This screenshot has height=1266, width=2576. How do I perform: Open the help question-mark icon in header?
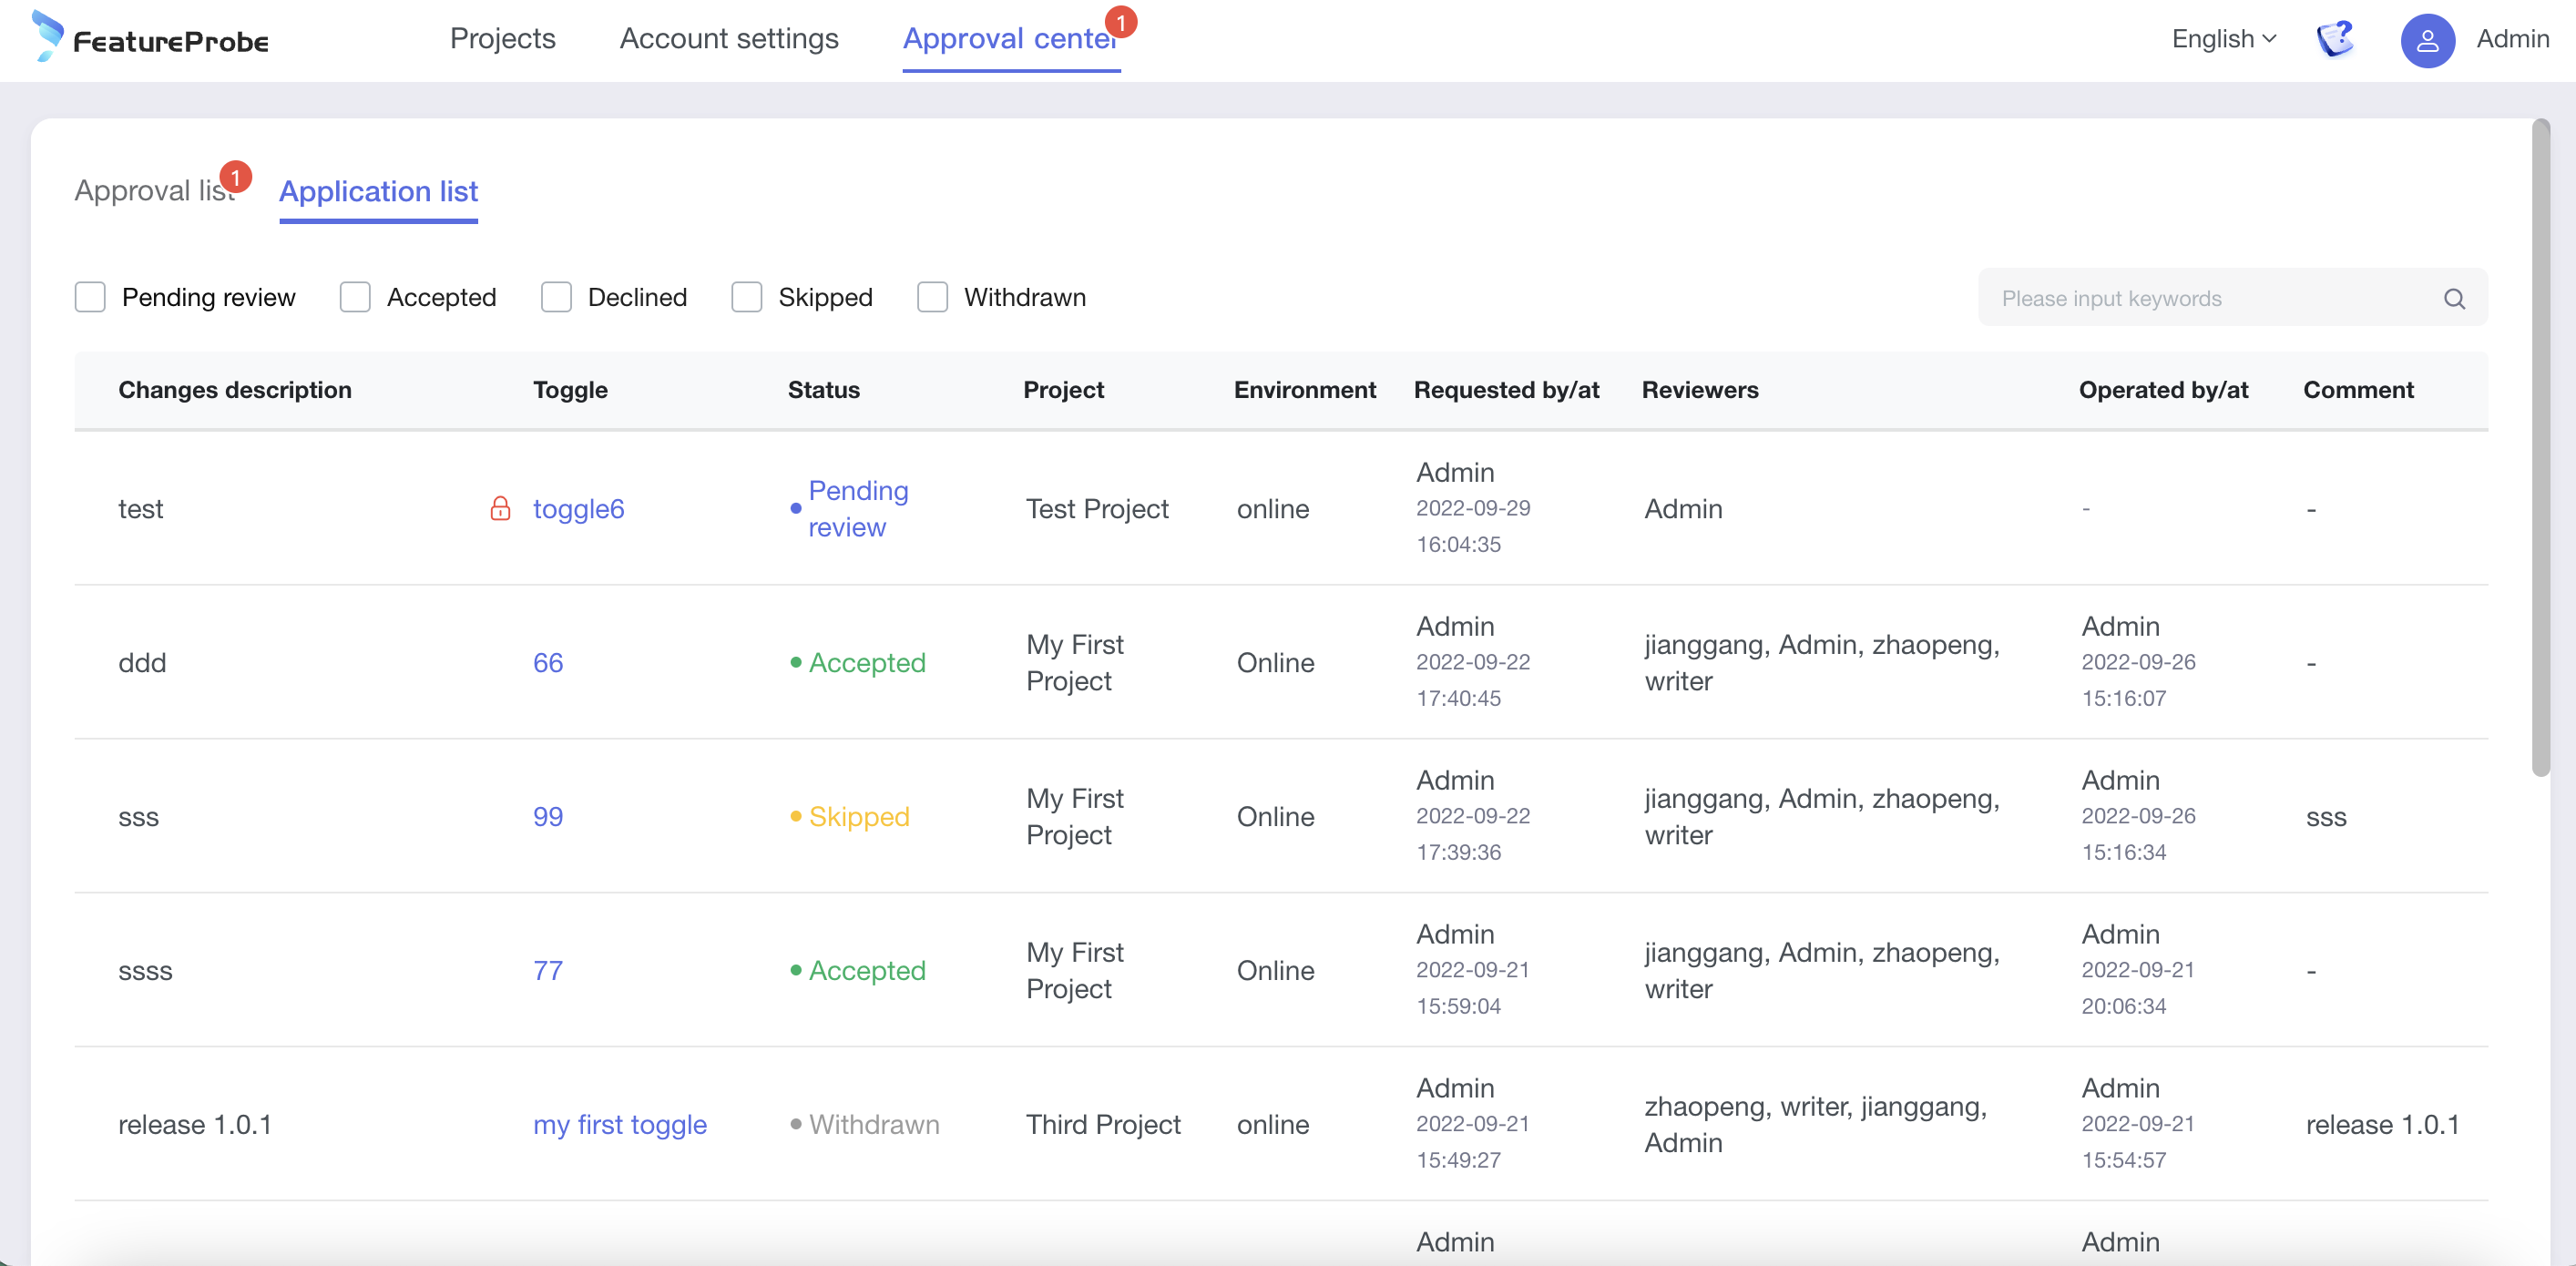coord(2335,39)
